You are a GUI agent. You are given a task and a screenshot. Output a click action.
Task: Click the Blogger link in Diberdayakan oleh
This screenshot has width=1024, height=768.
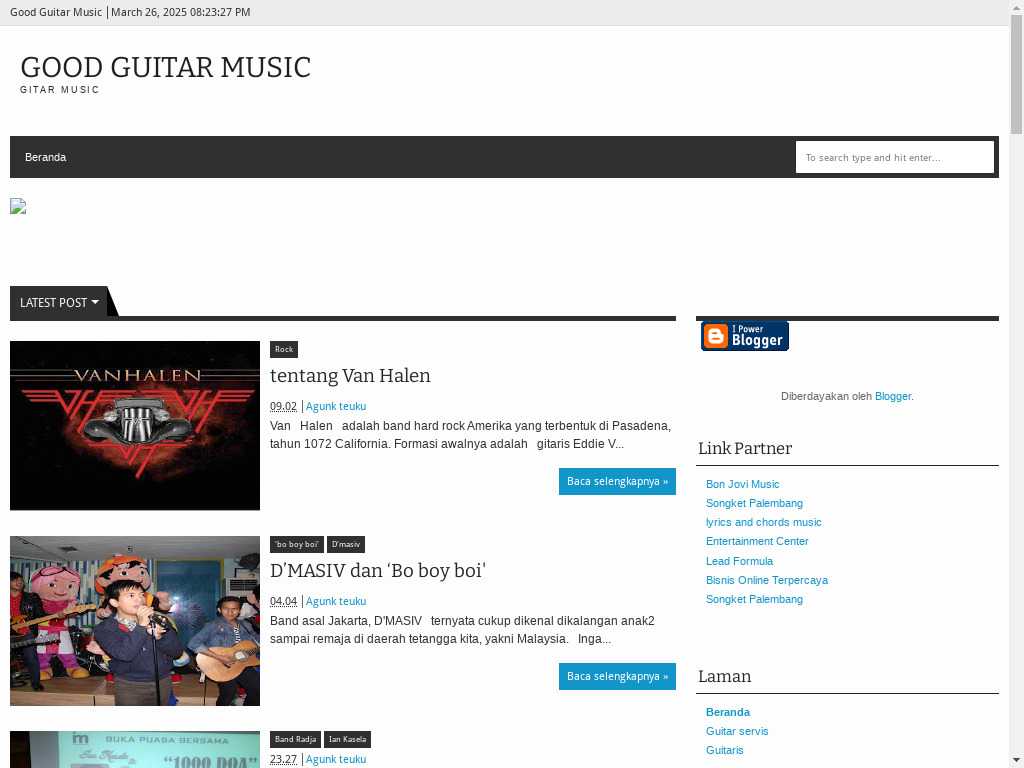coord(893,396)
